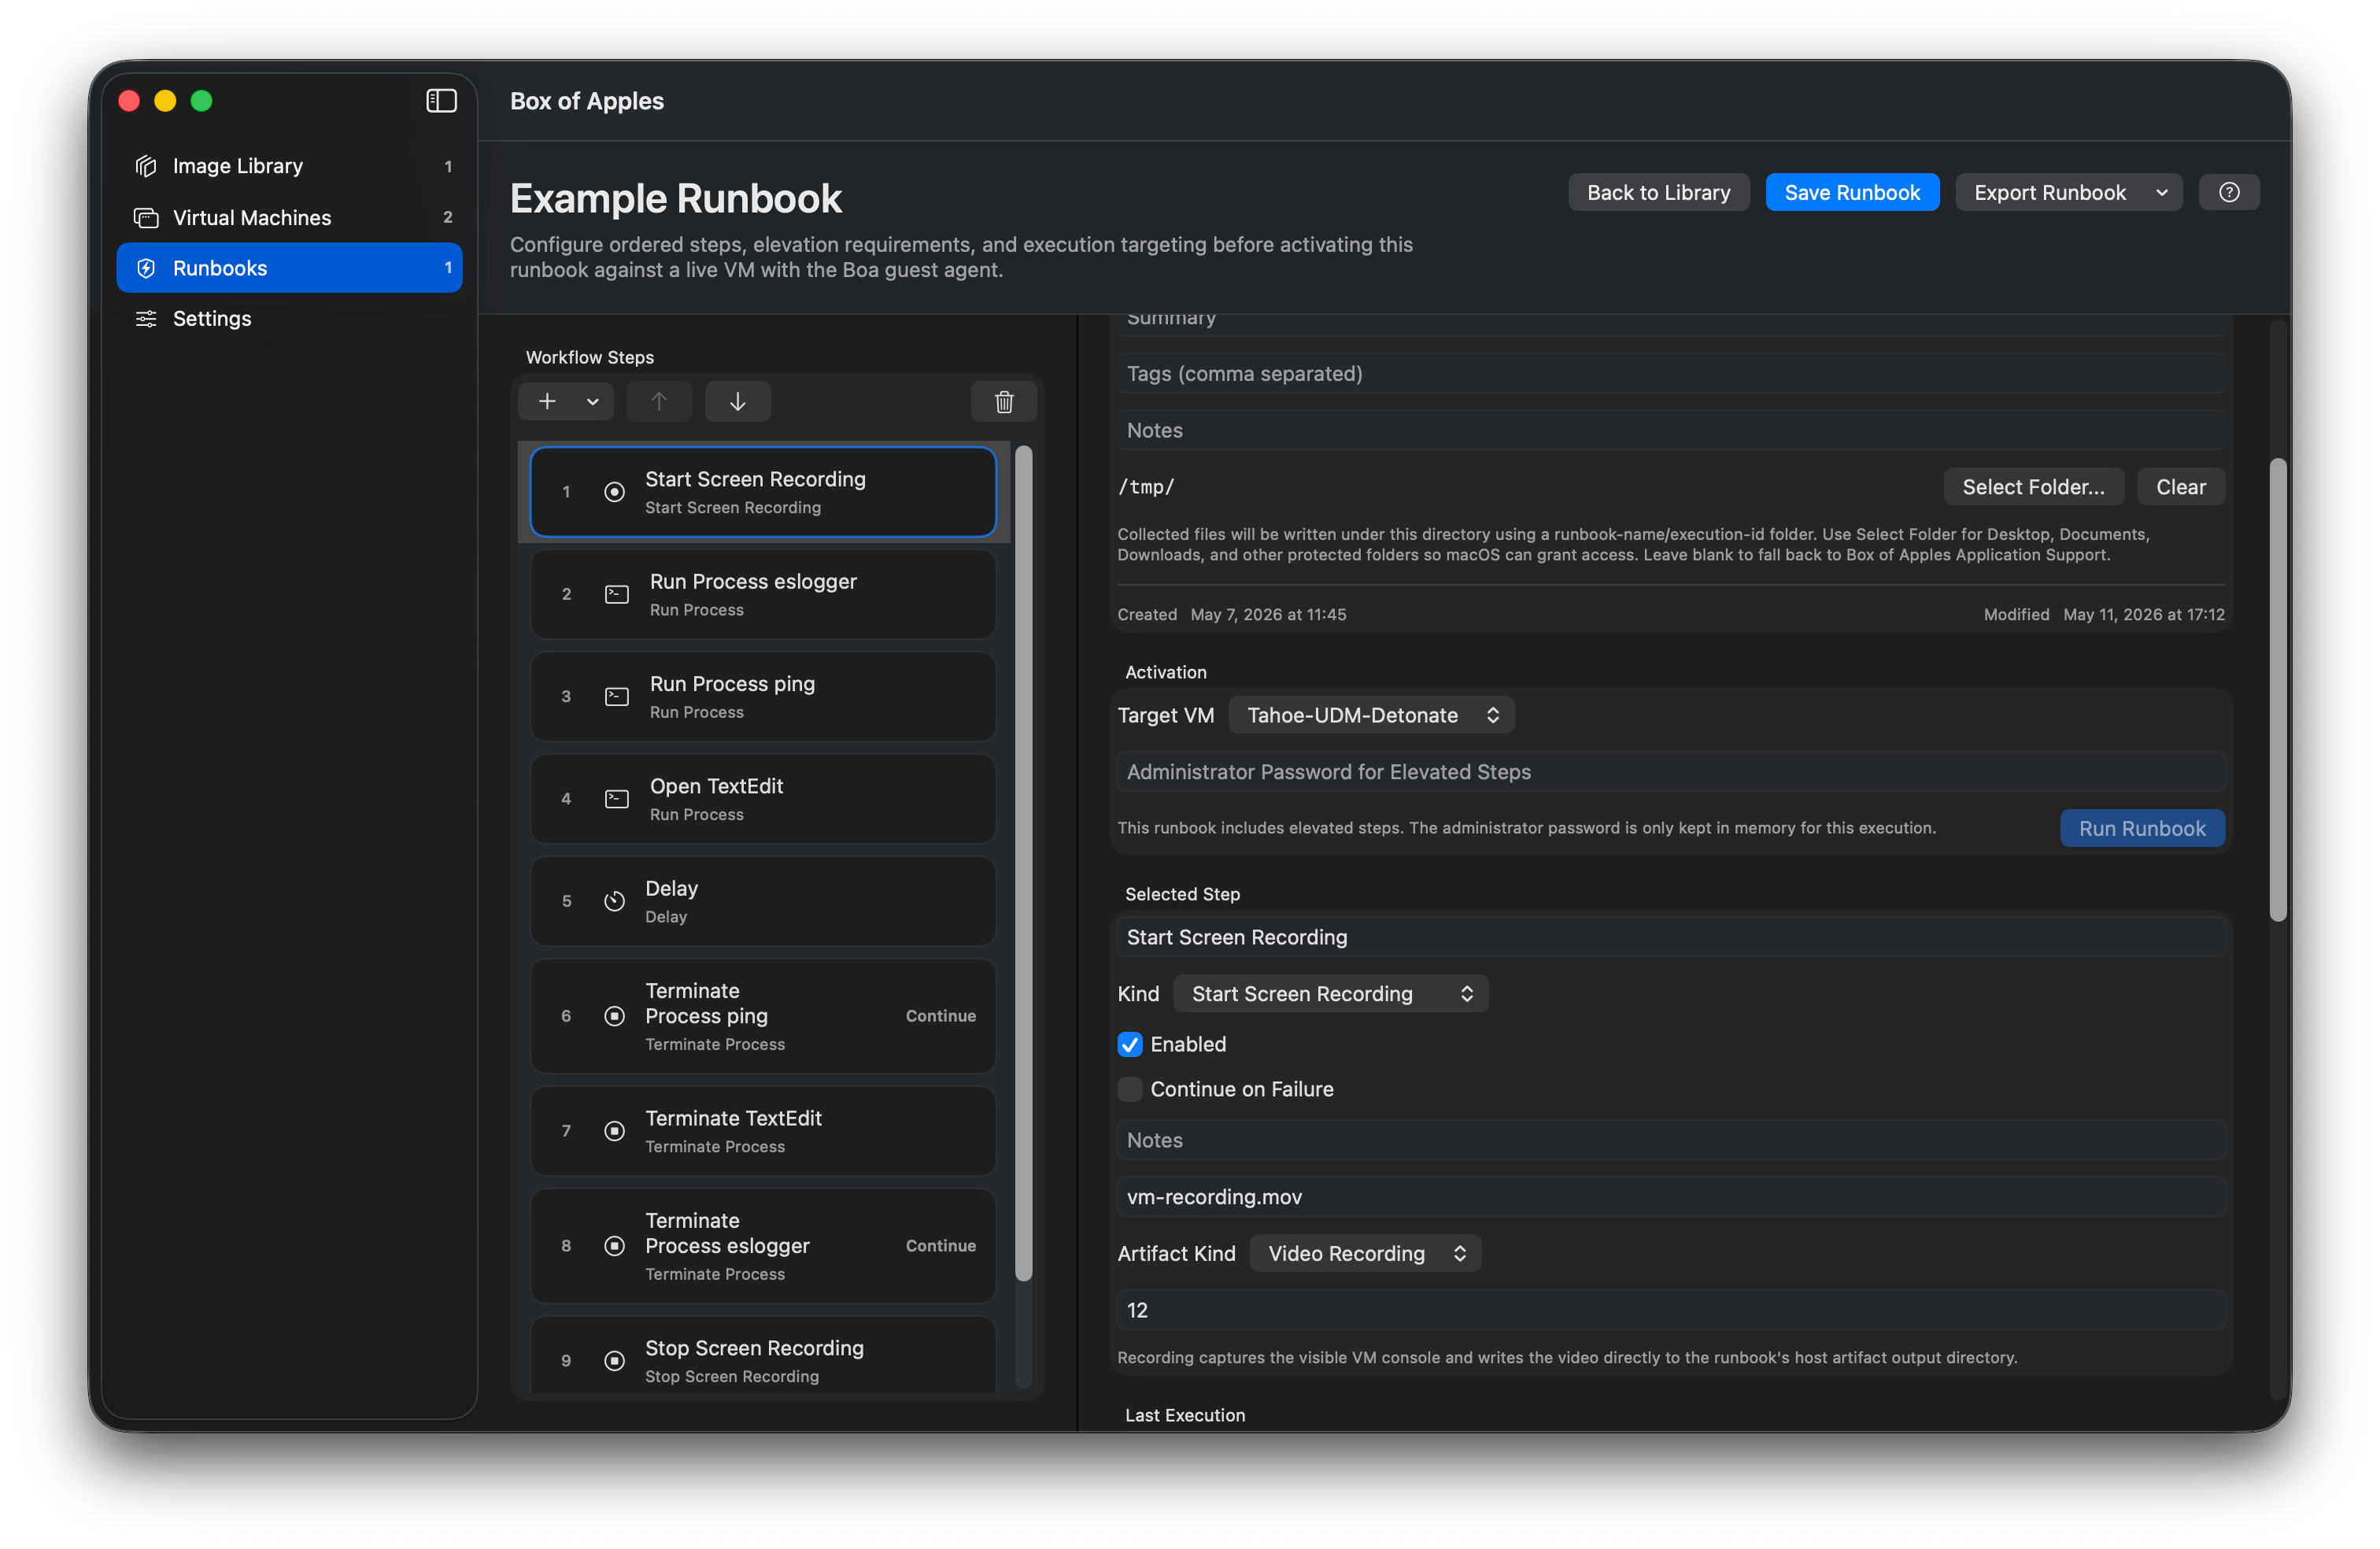
Task: Open Export Runbook dropdown arrow
Action: (2161, 192)
